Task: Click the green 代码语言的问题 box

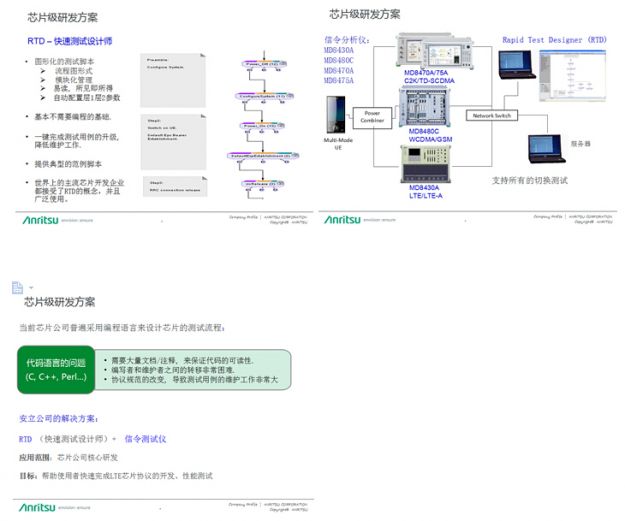Action: (56, 370)
